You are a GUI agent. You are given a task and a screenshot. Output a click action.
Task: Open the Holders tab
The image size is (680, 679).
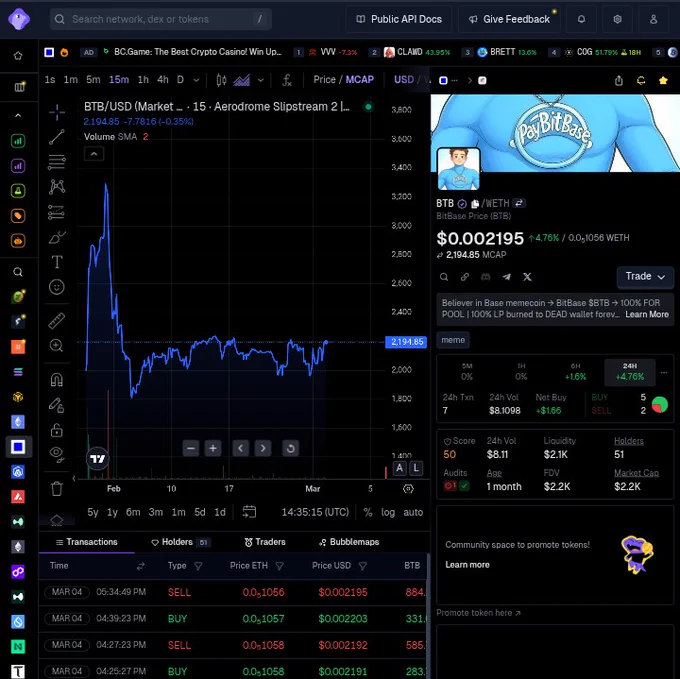[180, 542]
